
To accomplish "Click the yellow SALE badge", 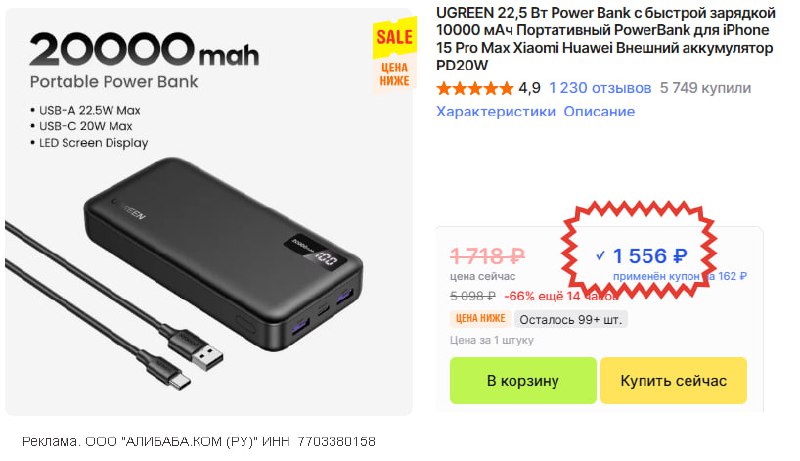I will point(393,38).
